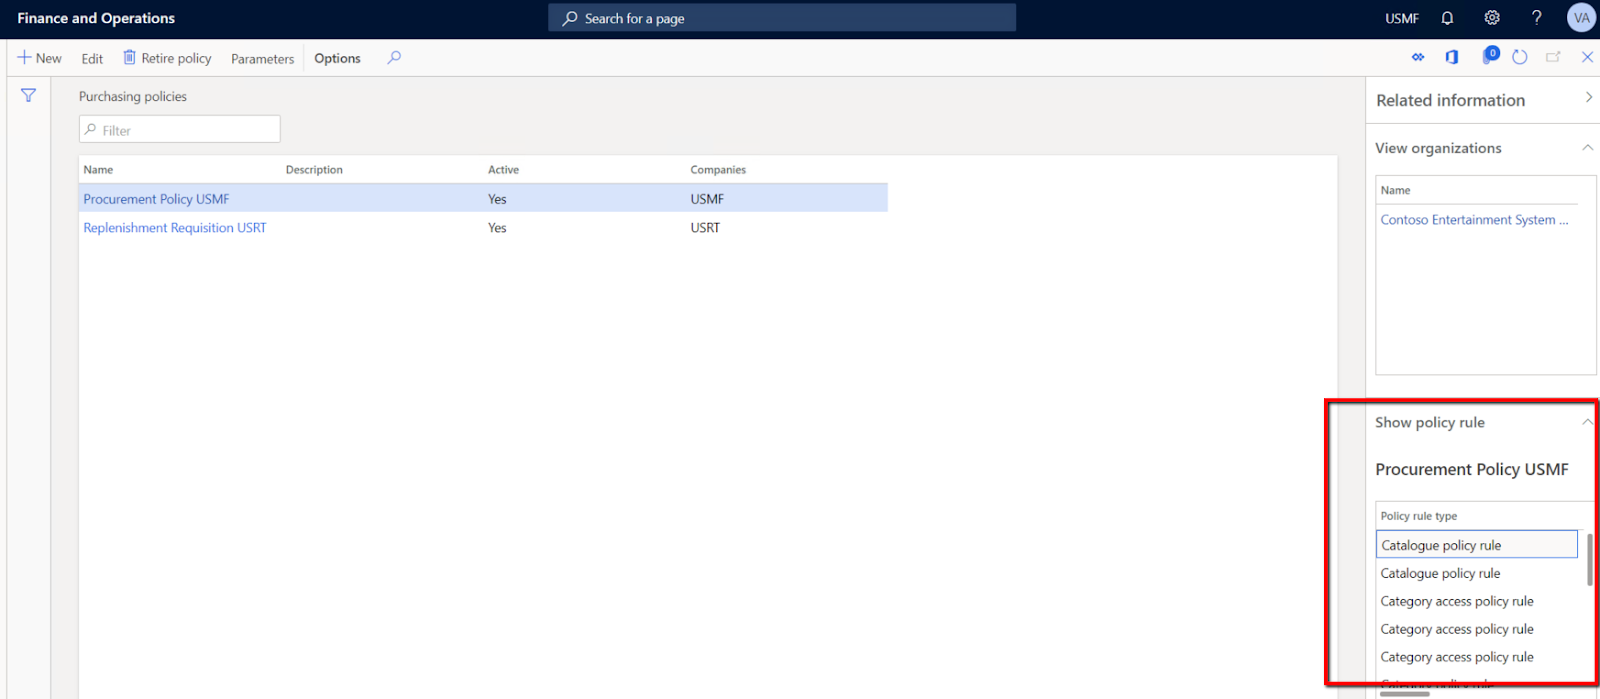Click the personalization diamonds icon

(1418, 57)
